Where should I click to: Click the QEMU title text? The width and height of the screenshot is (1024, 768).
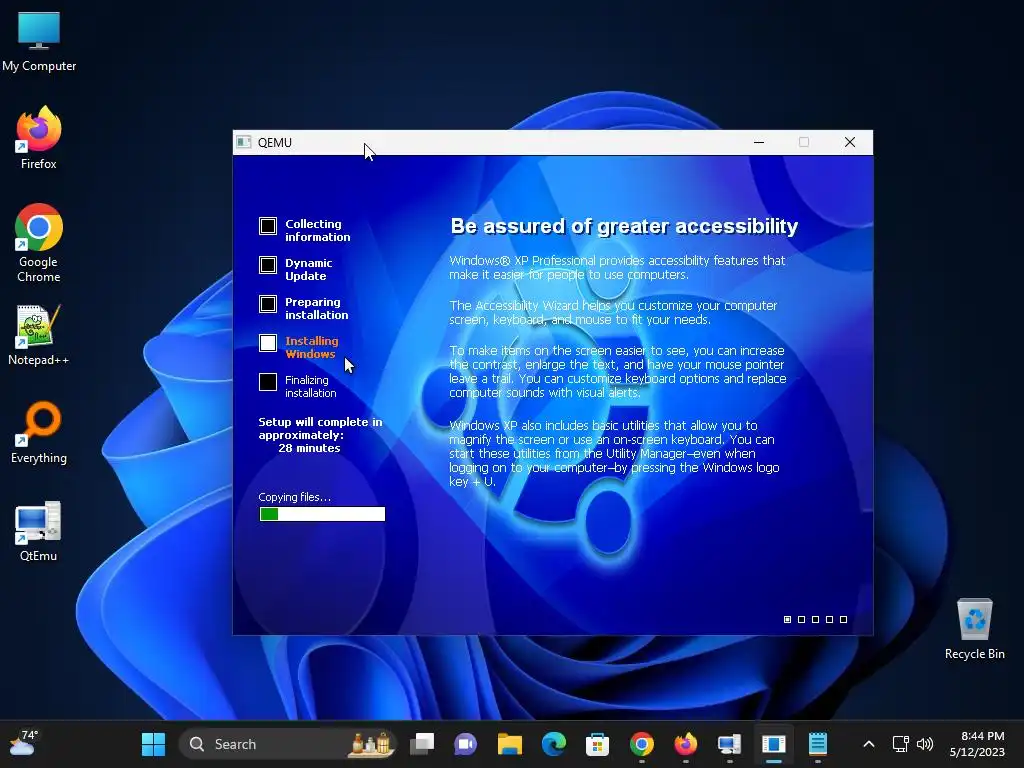coord(274,142)
